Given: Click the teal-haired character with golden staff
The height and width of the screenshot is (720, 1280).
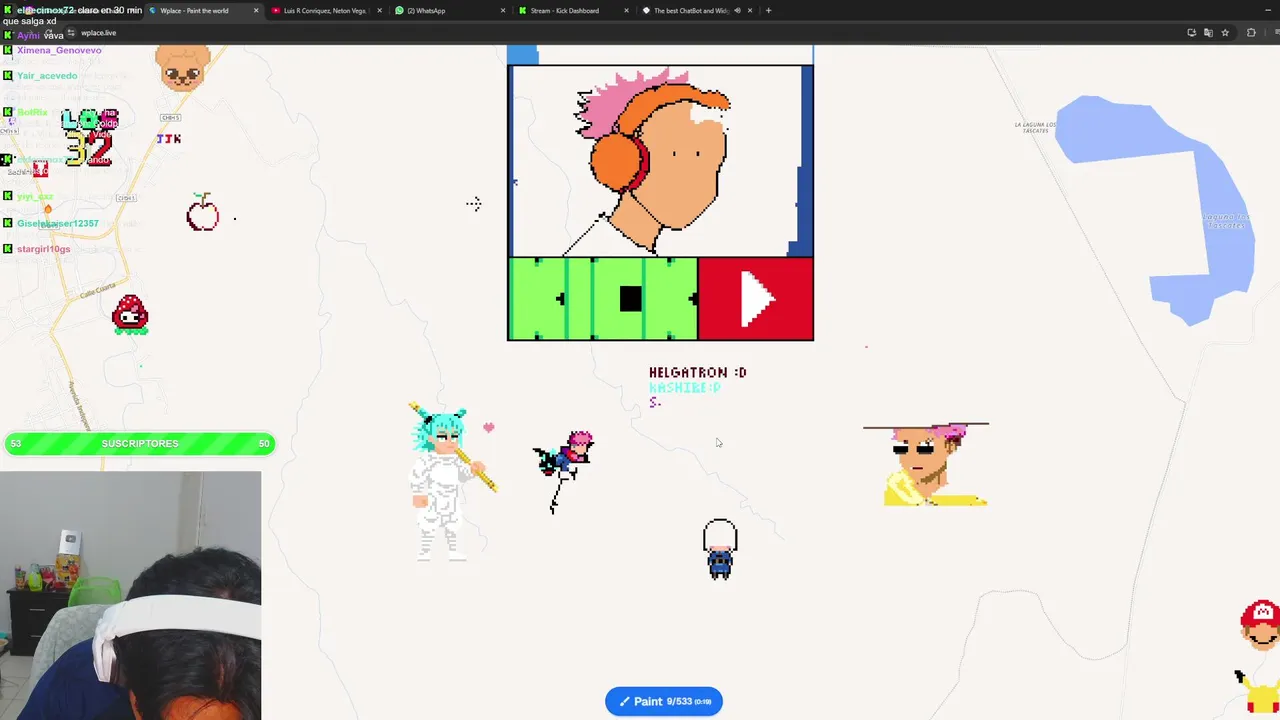Looking at the screenshot, I should point(450,483).
